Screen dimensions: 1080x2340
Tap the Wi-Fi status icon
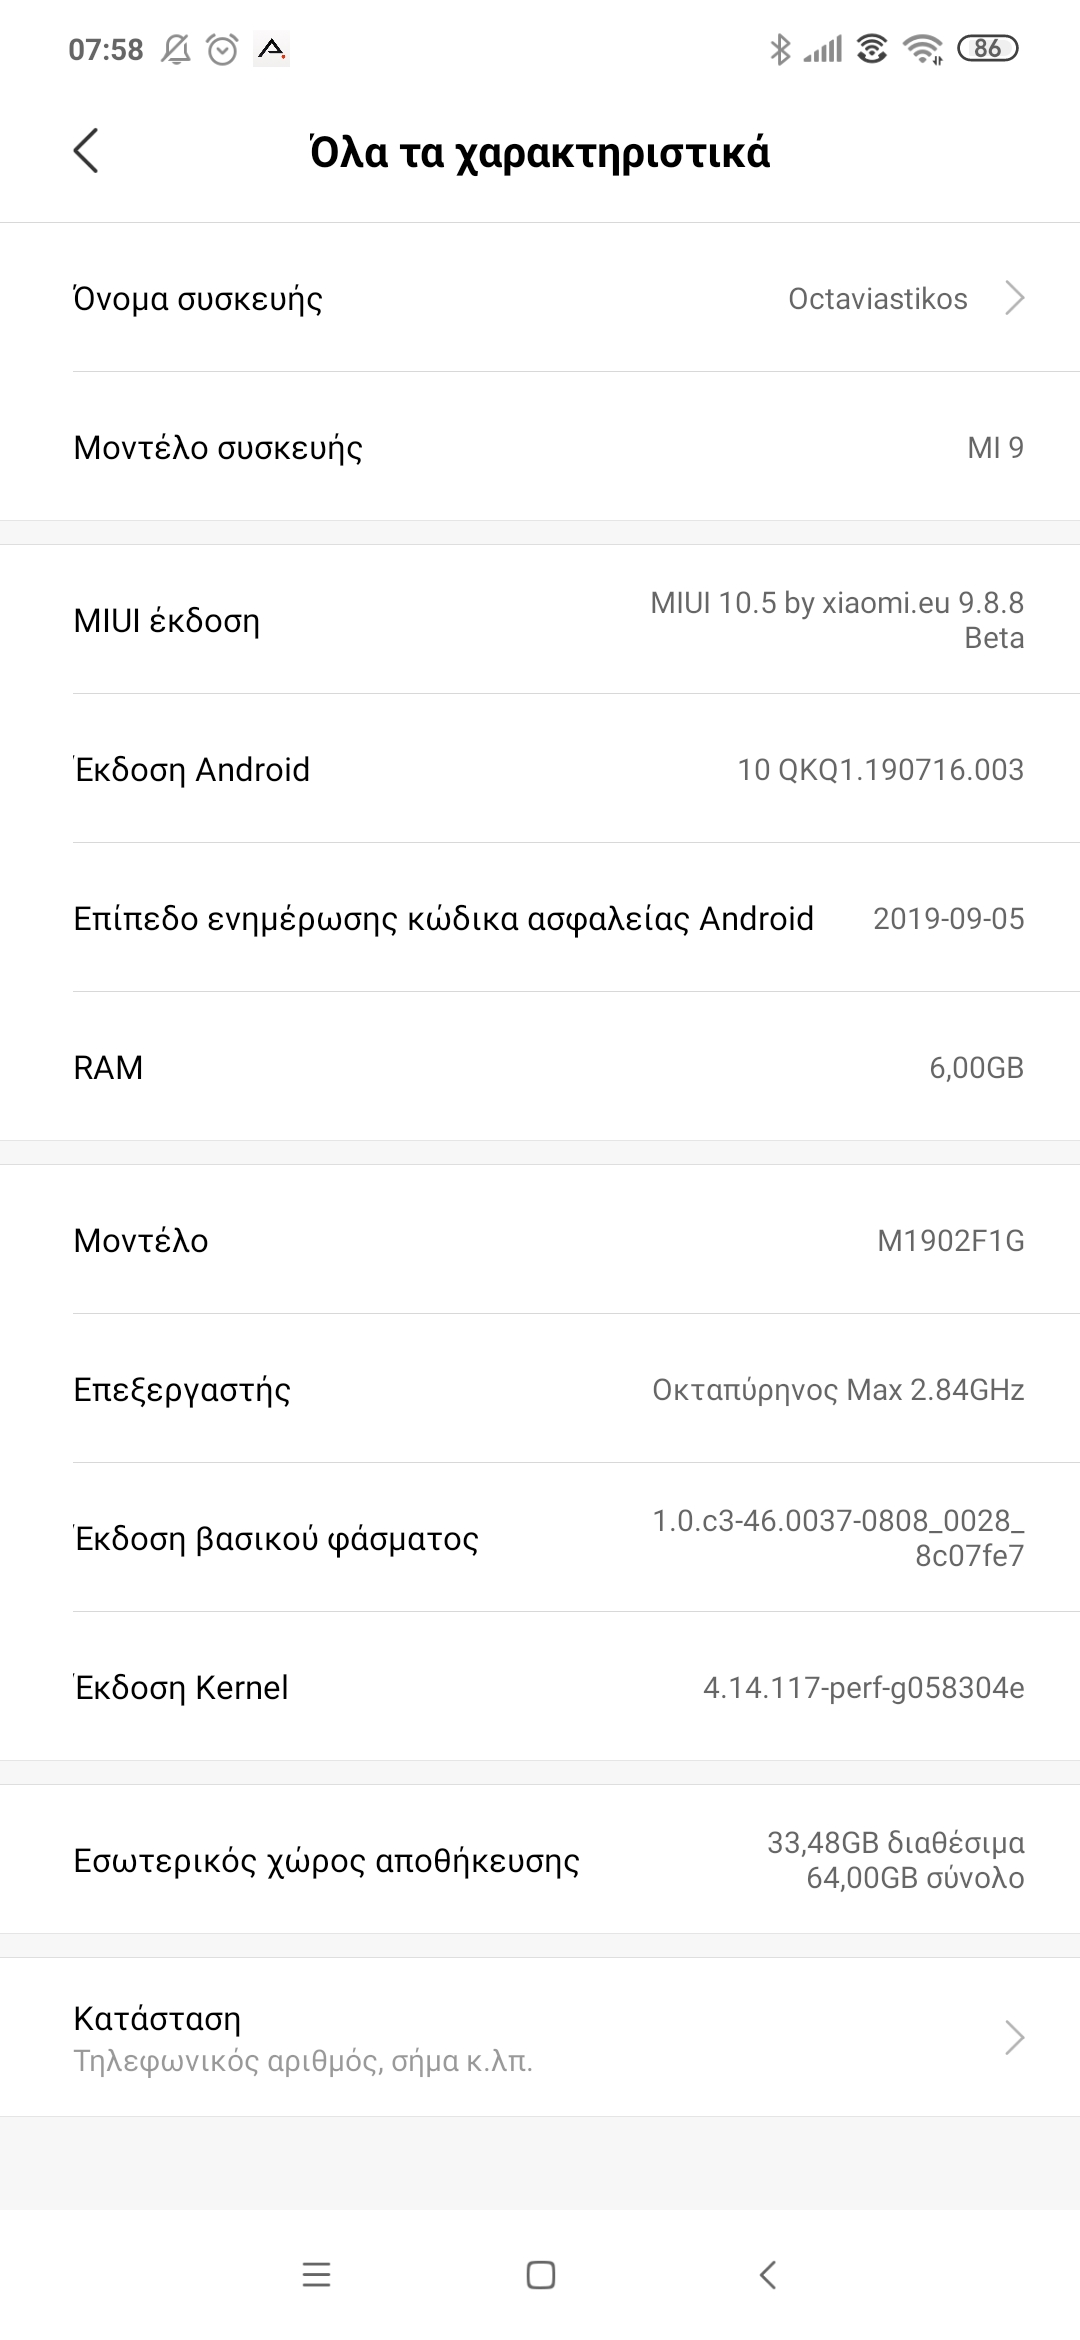(922, 49)
